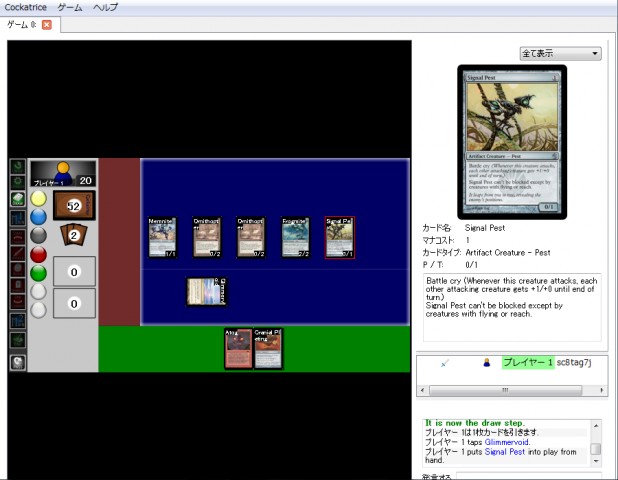Select the Frogmite card on battlefield
This screenshot has height=480, width=618.
[x=295, y=238]
